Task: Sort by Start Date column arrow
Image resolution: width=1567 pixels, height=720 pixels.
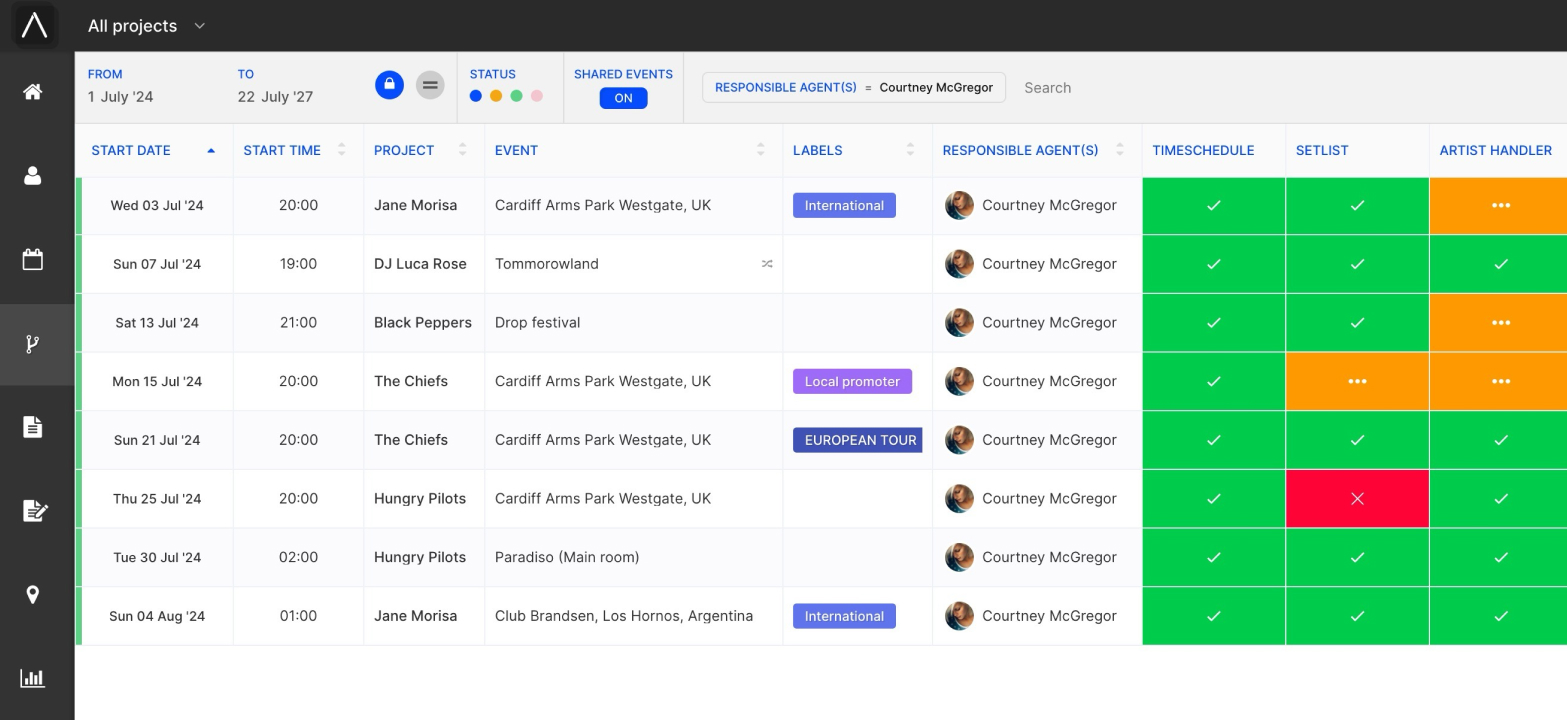Action: pyautogui.click(x=211, y=151)
